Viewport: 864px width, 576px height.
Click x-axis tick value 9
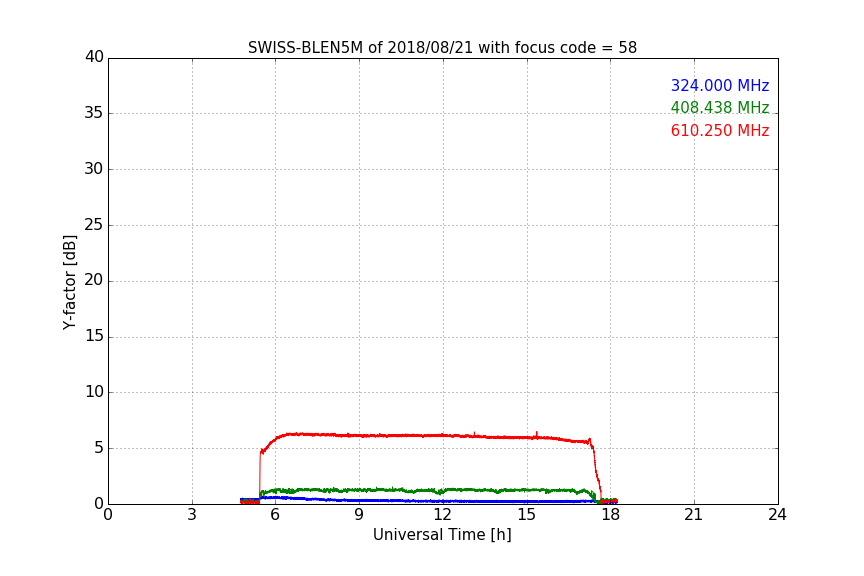tap(359, 515)
